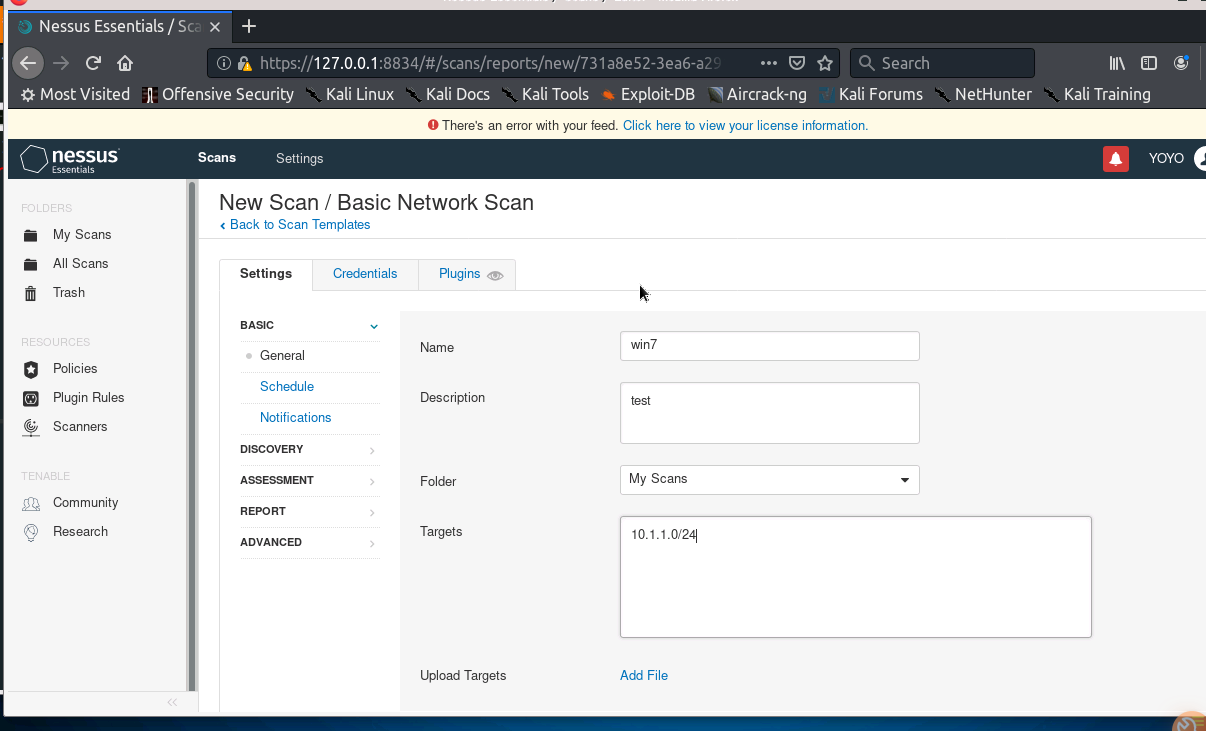1206x731 pixels.
Task: Click the Plugin Rules icon in sidebar
Action: pos(31,398)
